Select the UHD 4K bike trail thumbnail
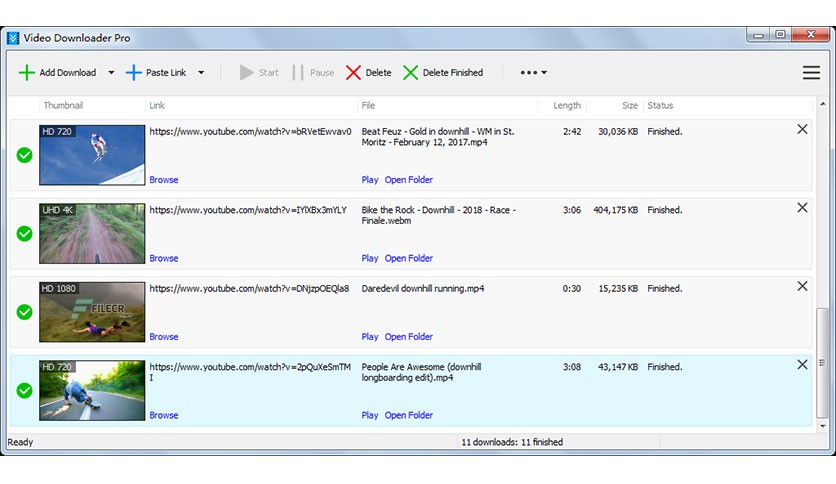This screenshot has height=484, width=836. (92, 233)
